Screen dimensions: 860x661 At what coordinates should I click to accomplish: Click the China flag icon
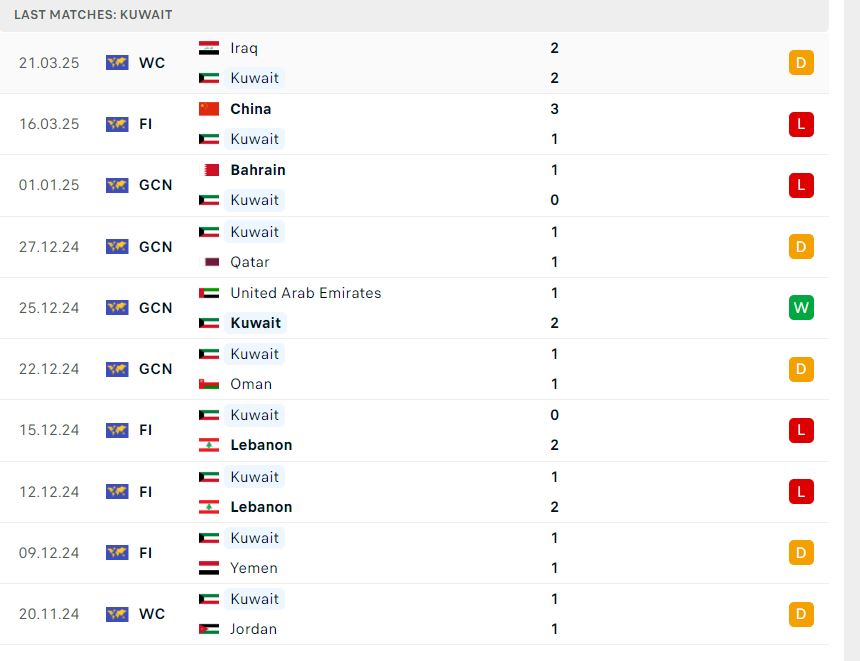point(208,109)
